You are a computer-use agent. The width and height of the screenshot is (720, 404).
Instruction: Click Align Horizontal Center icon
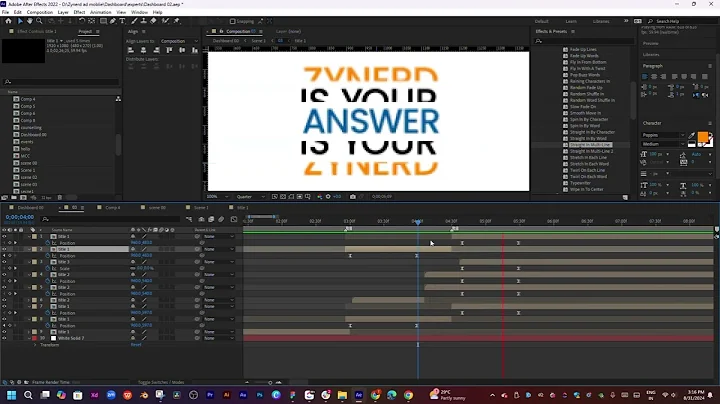click(x=144, y=50)
